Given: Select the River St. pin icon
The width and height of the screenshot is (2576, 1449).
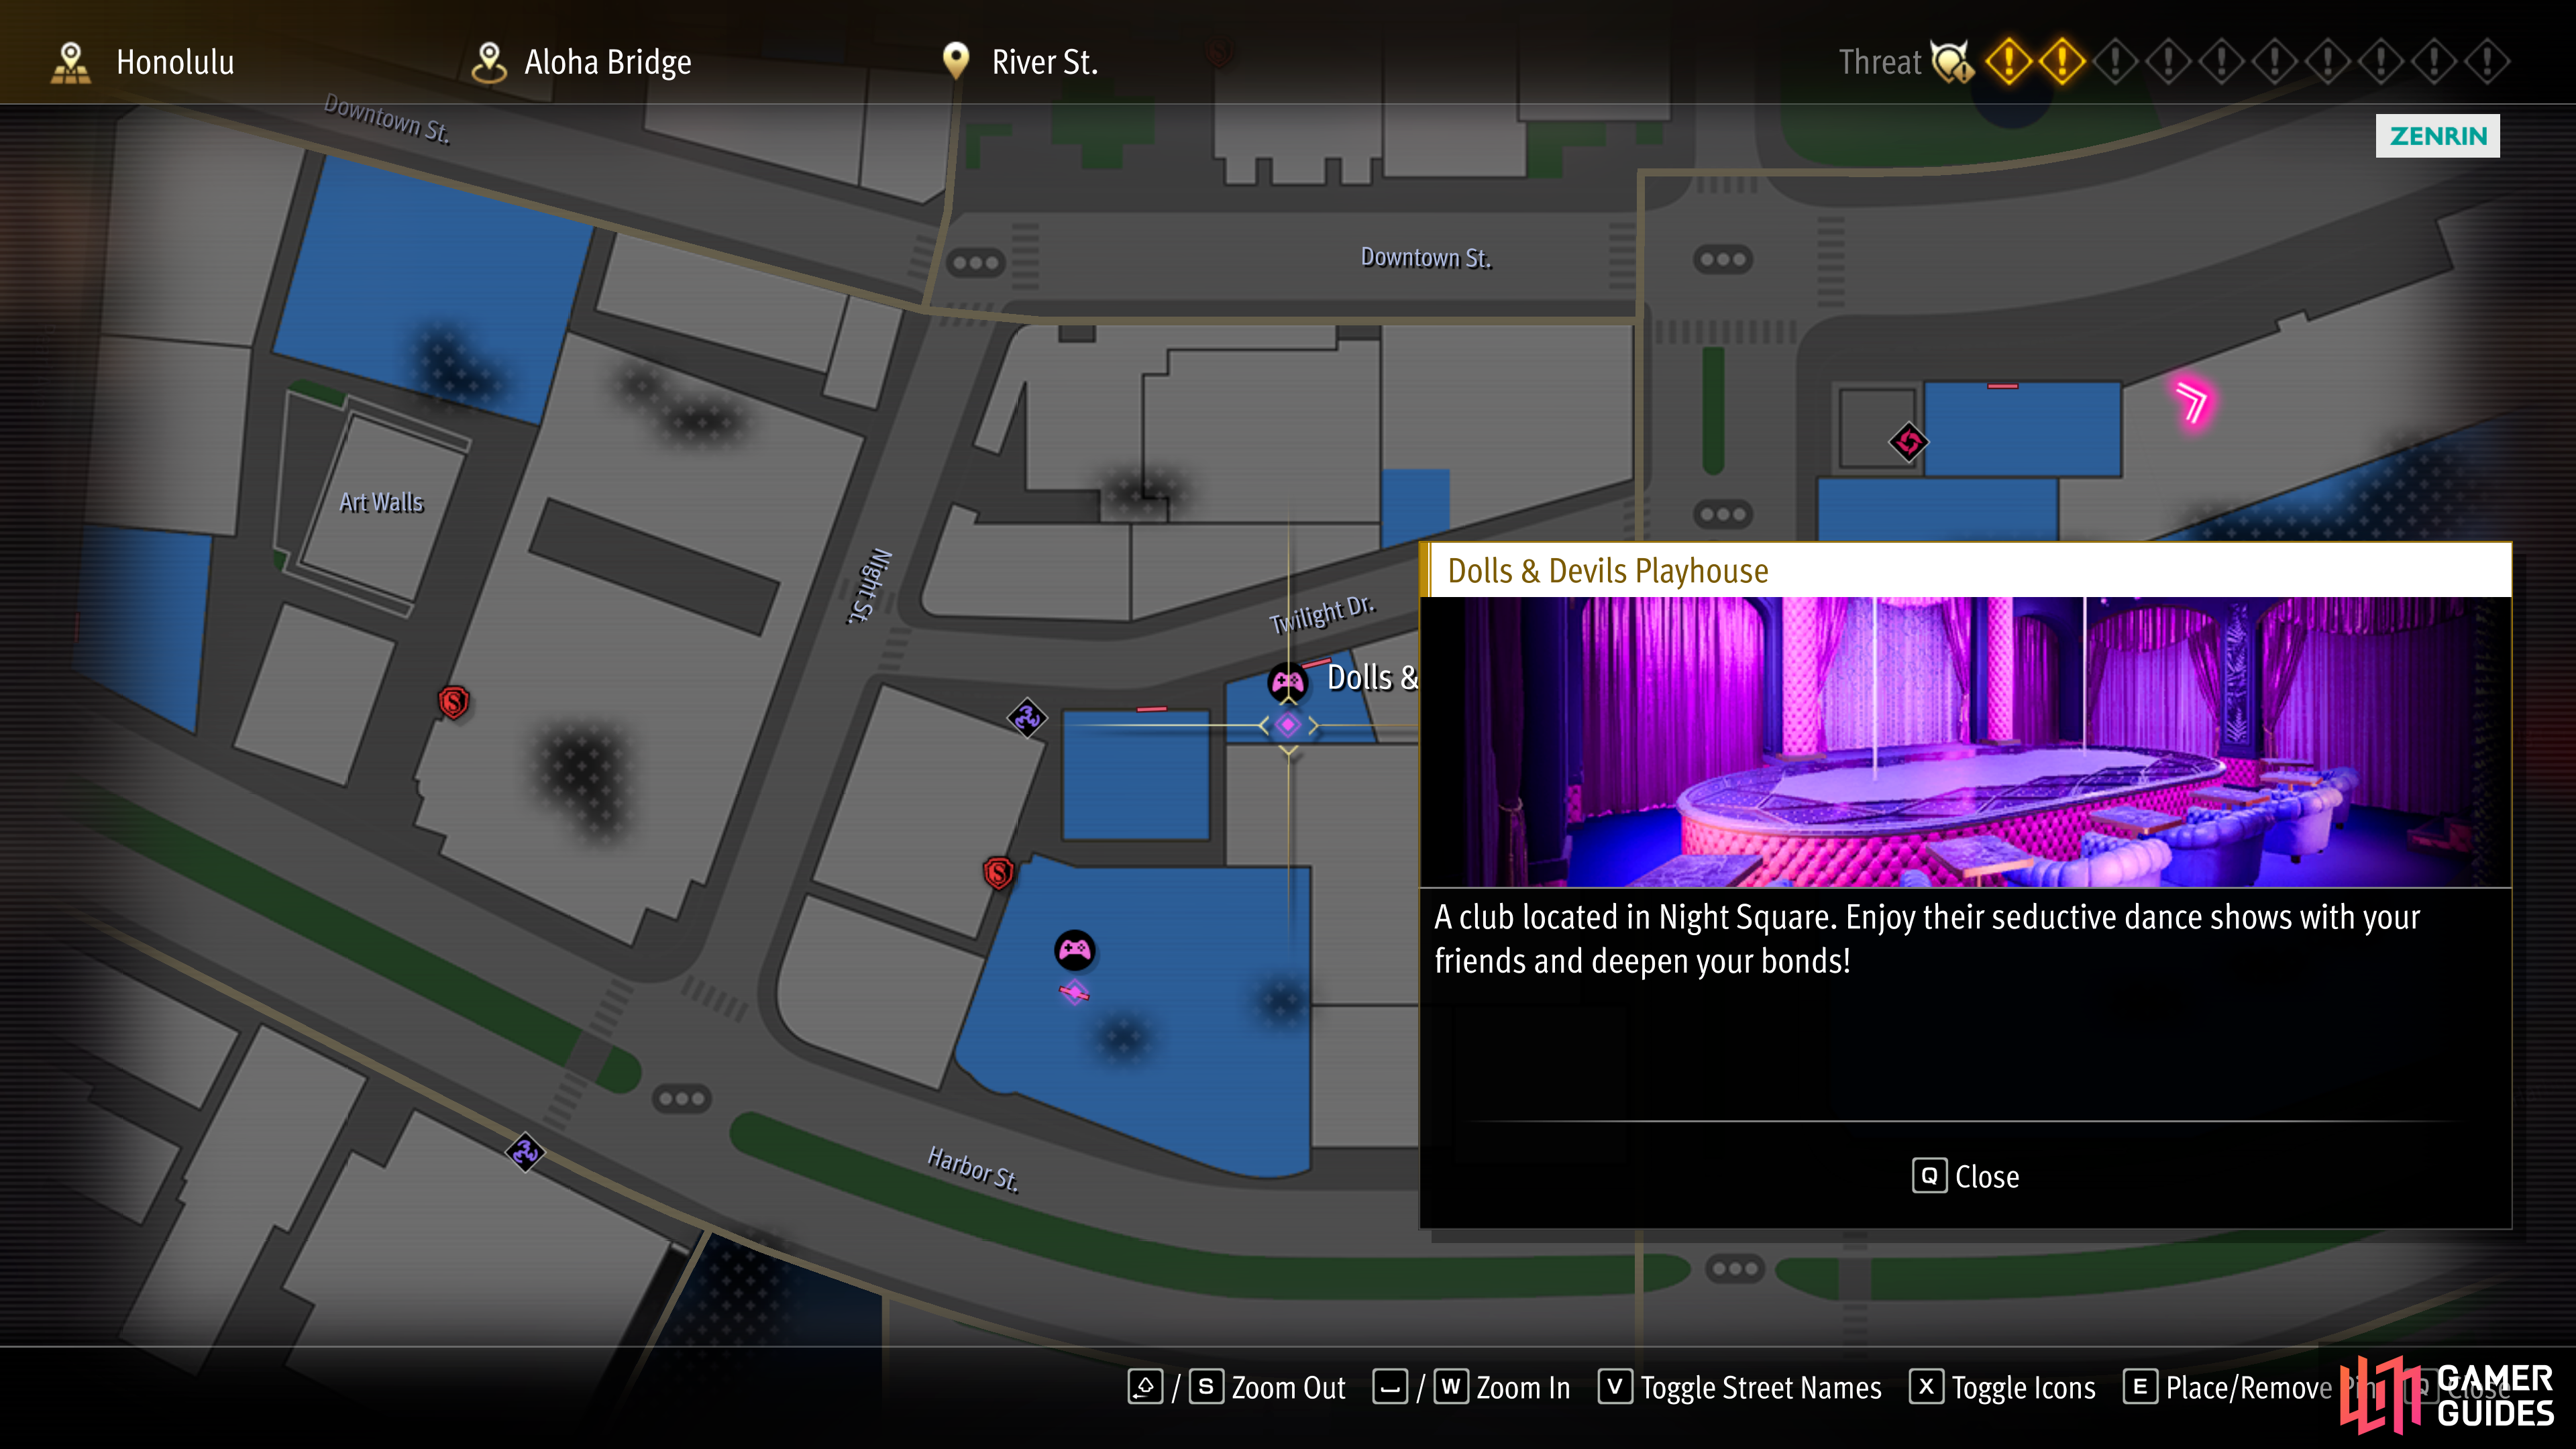Looking at the screenshot, I should [956, 61].
